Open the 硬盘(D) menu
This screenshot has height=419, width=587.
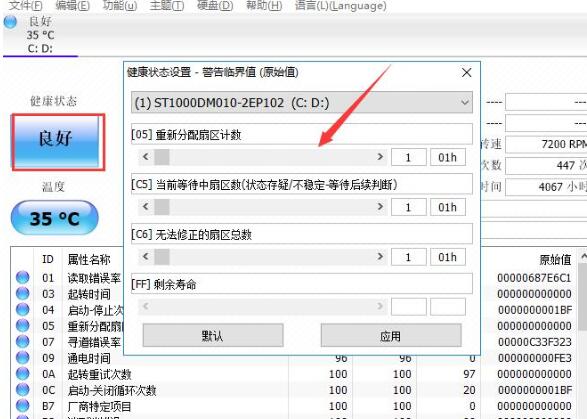pyautogui.click(x=215, y=6)
